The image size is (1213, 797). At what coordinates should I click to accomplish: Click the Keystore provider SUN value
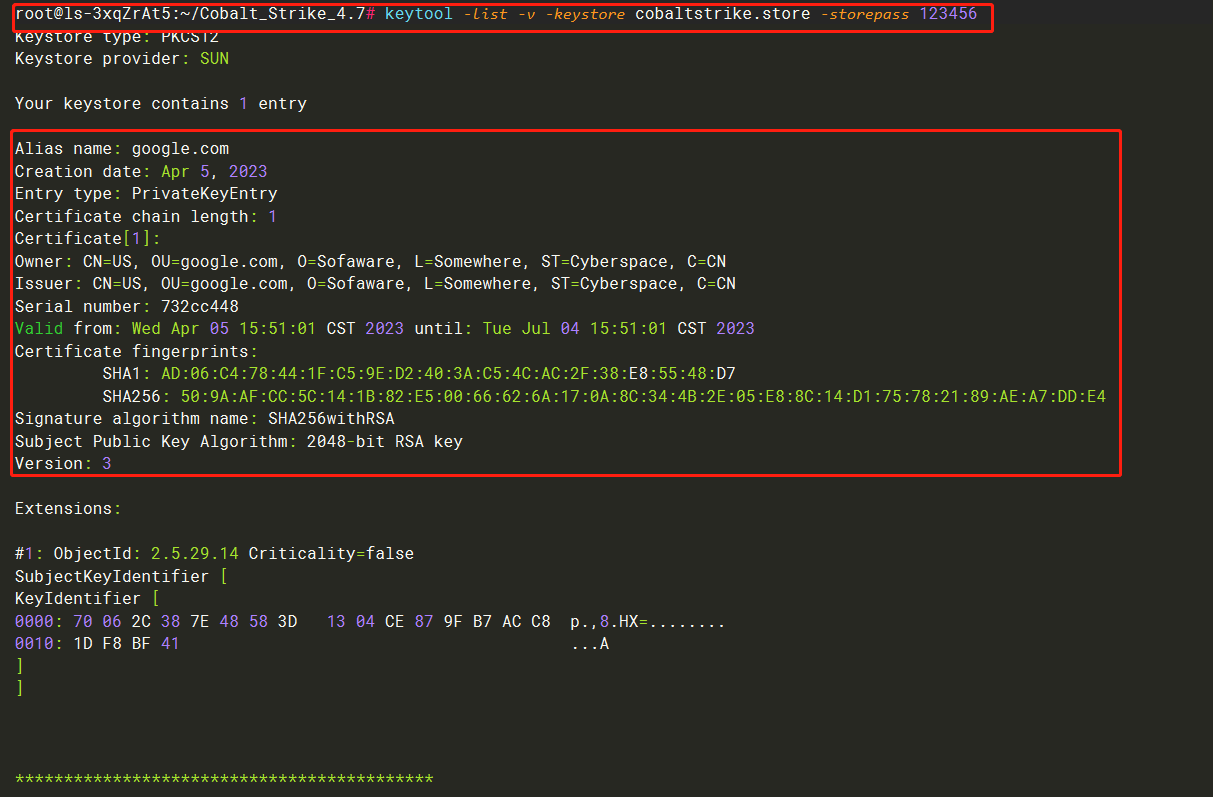point(214,59)
